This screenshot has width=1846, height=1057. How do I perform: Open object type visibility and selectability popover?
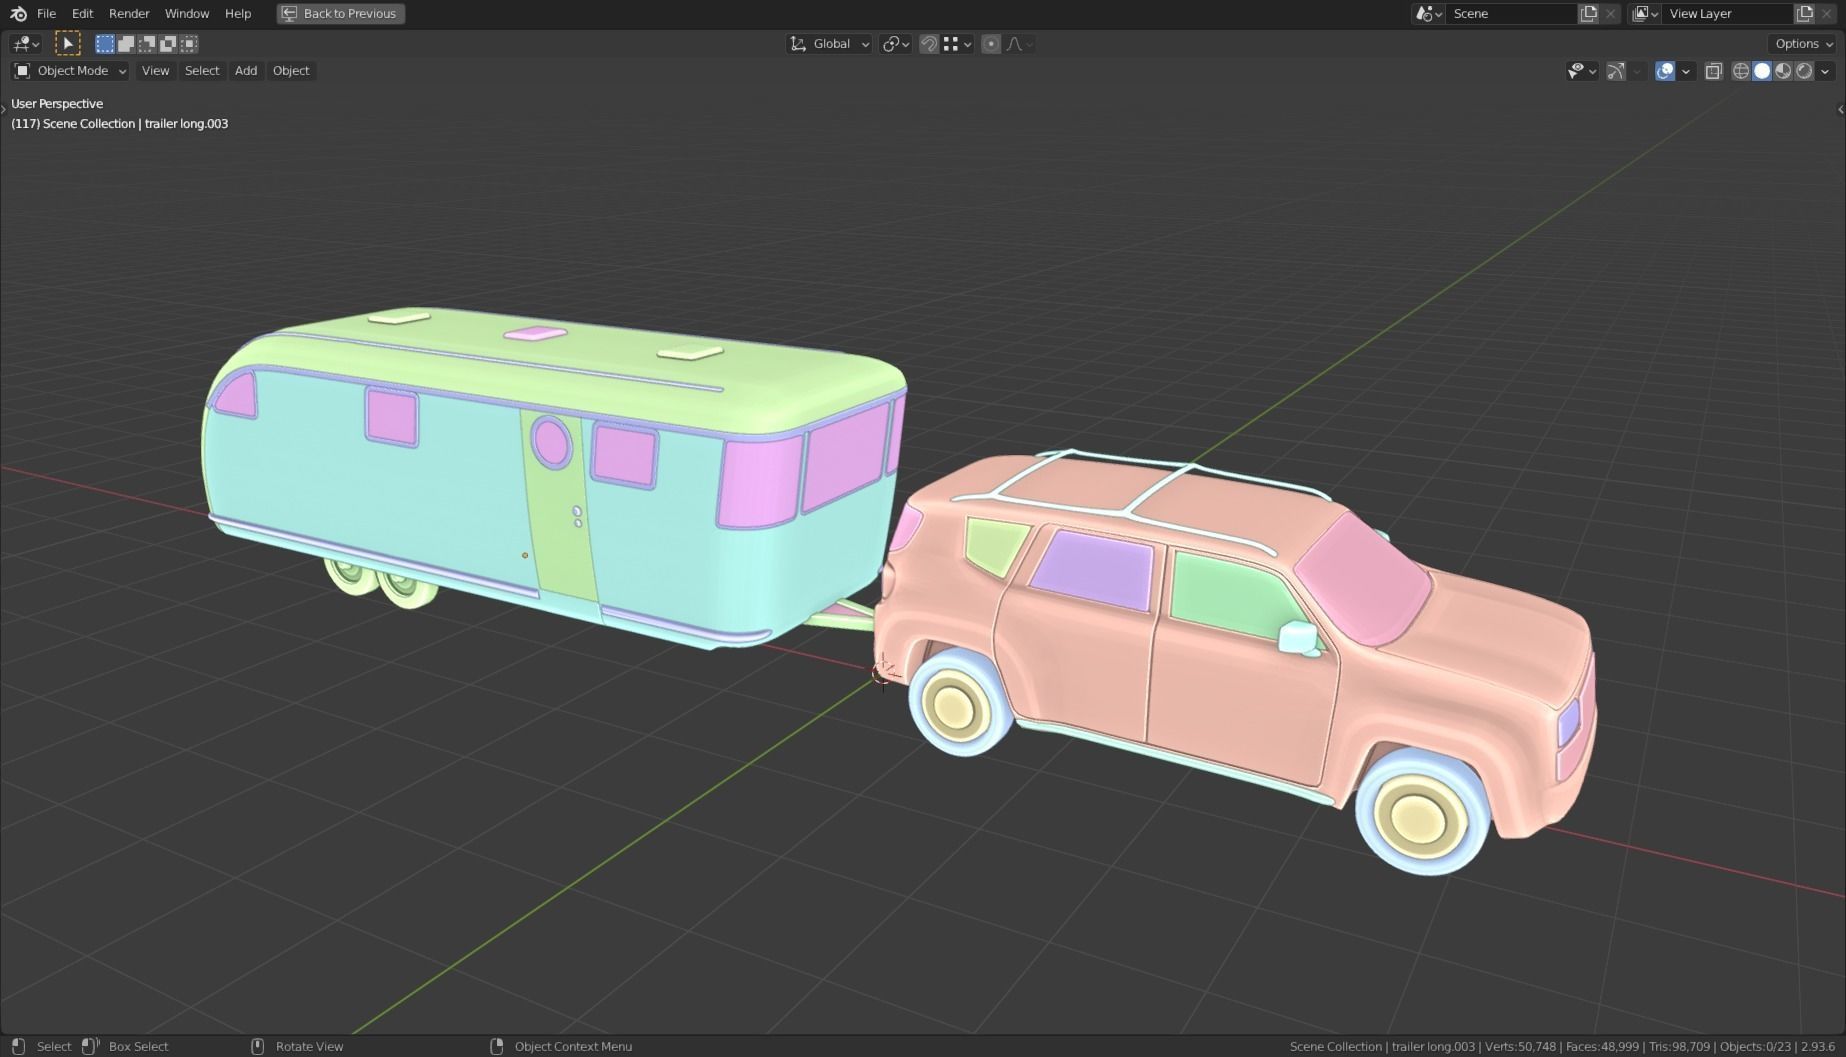click(x=1581, y=70)
